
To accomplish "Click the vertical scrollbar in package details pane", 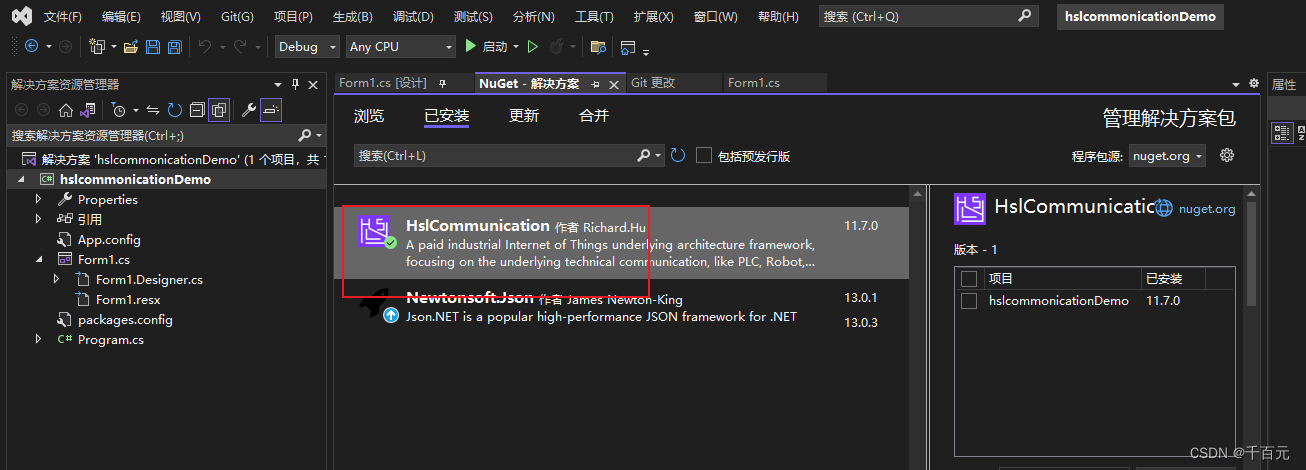I will pos(1250,252).
